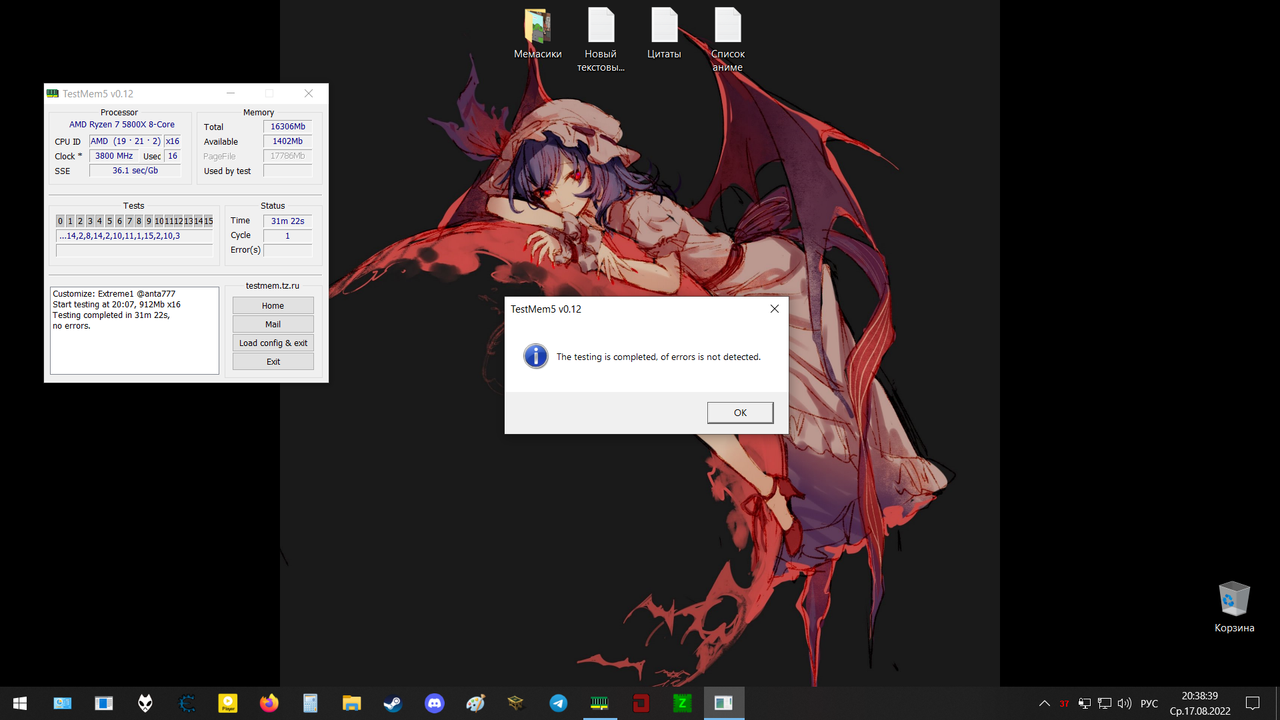Click the Exit button in TestMem5
1280x720 pixels.
[x=273, y=361]
